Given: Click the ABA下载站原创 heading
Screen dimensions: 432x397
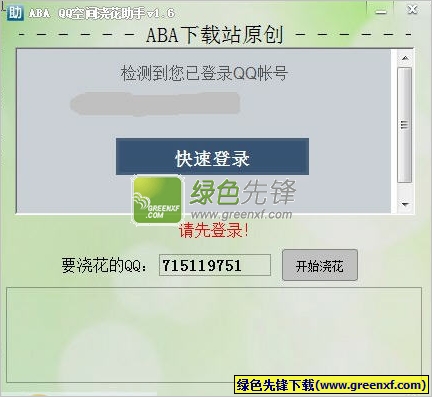Looking at the screenshot, I should point(215,35).
